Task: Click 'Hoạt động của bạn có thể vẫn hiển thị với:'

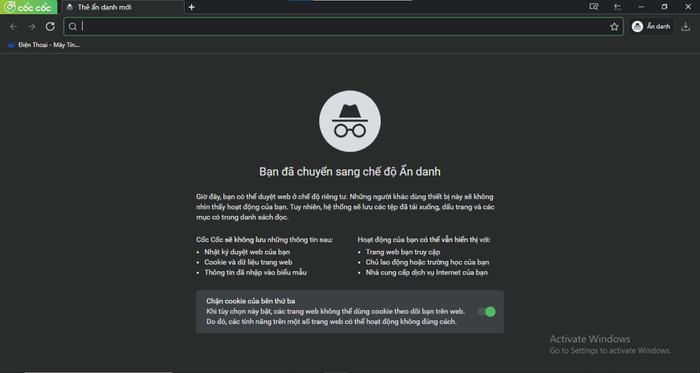Action: click(x=424, y=240)
